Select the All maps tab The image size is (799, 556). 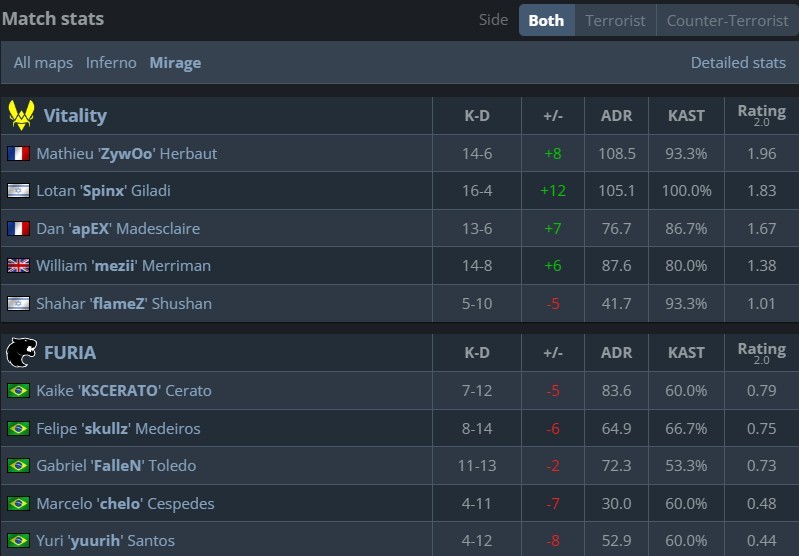(x=43, y=63)
